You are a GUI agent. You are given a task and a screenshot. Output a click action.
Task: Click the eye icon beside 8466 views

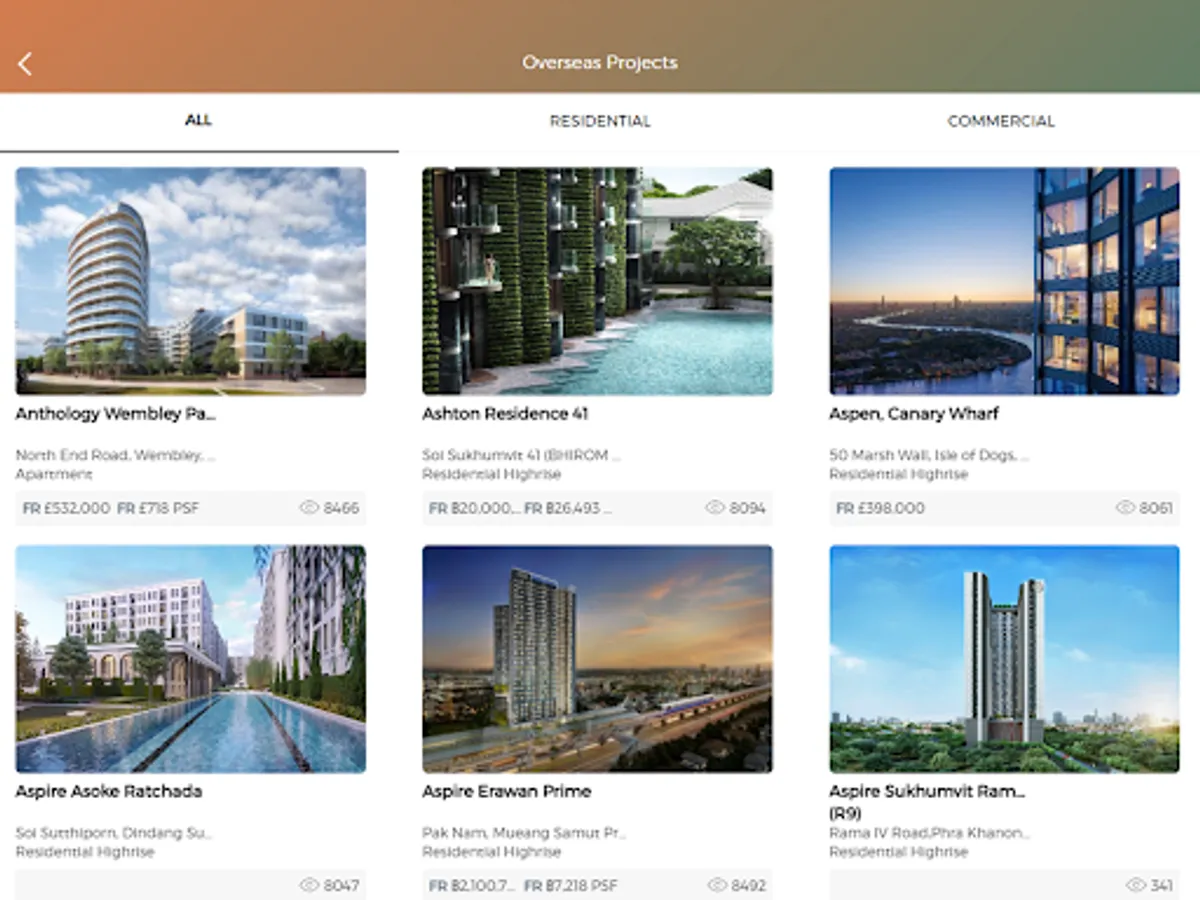[x=309, y=508]
